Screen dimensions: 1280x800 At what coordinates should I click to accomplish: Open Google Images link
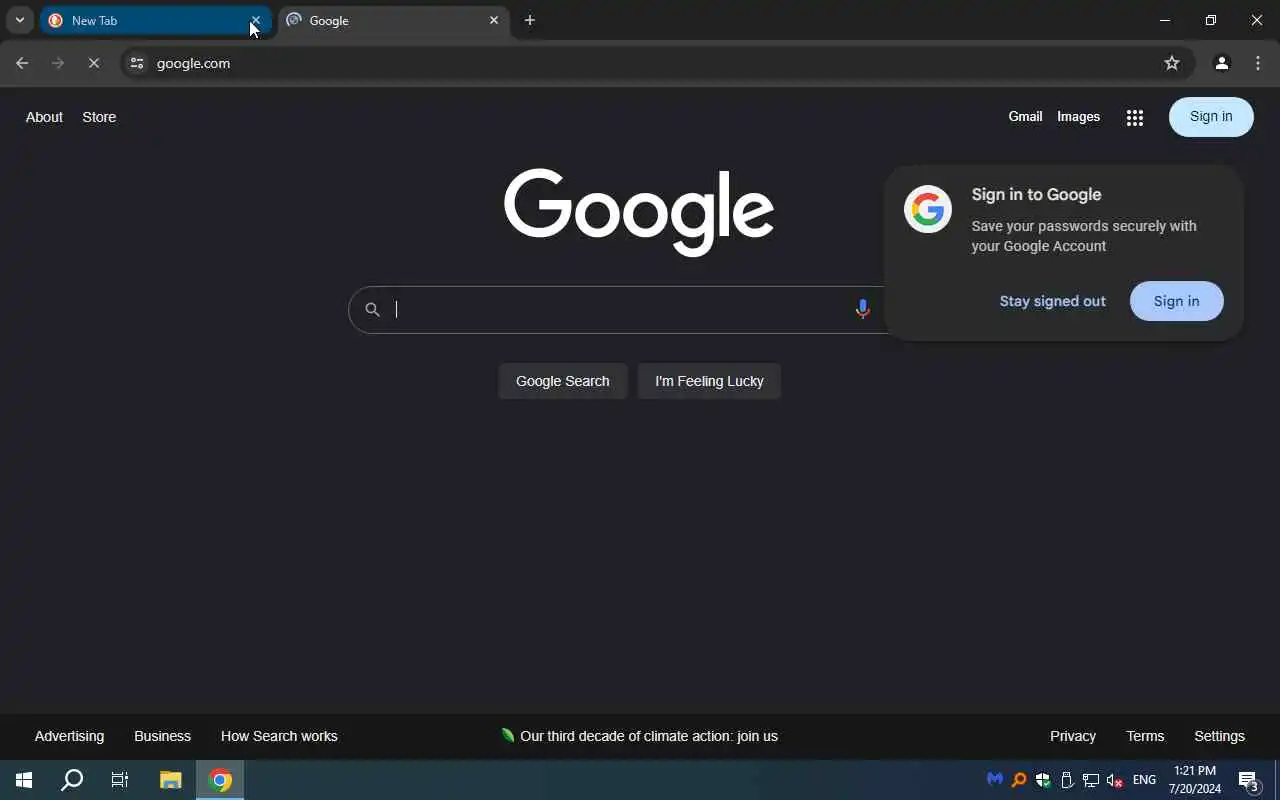pyautogui.click(x=1078, y=116)
